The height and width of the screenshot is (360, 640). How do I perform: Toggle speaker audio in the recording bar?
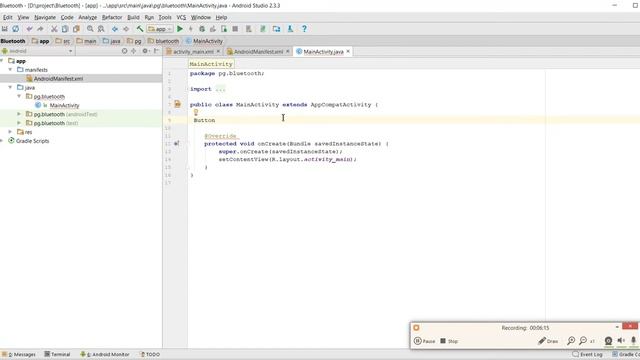point(621,340)
